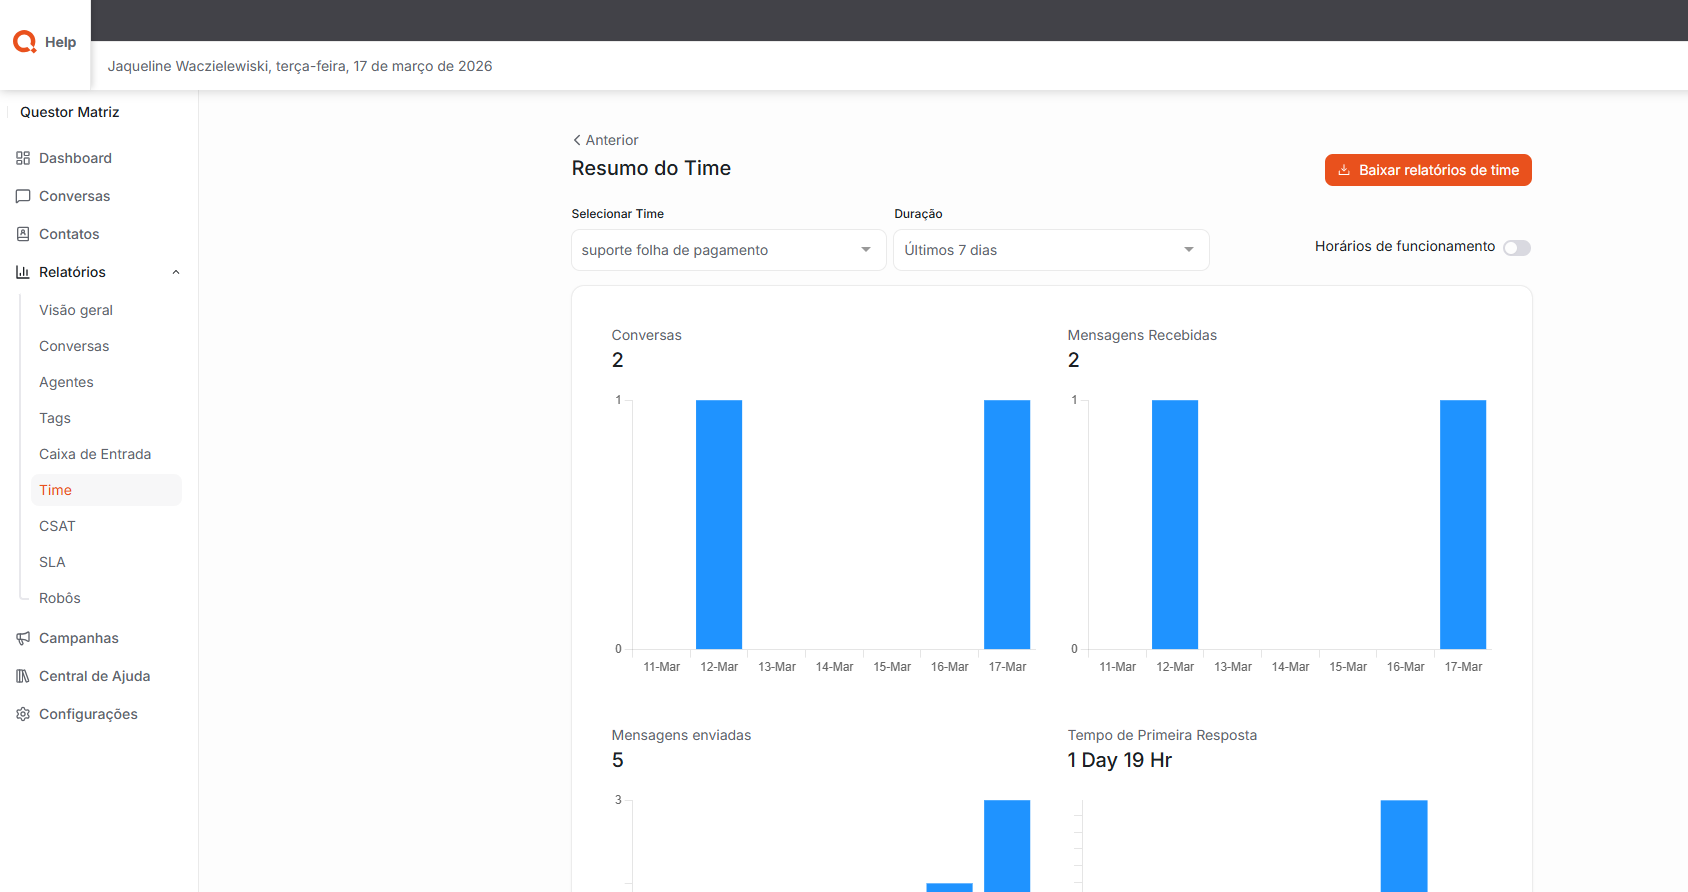
Task: Open the Agentes report
Action: click(66, 382)
